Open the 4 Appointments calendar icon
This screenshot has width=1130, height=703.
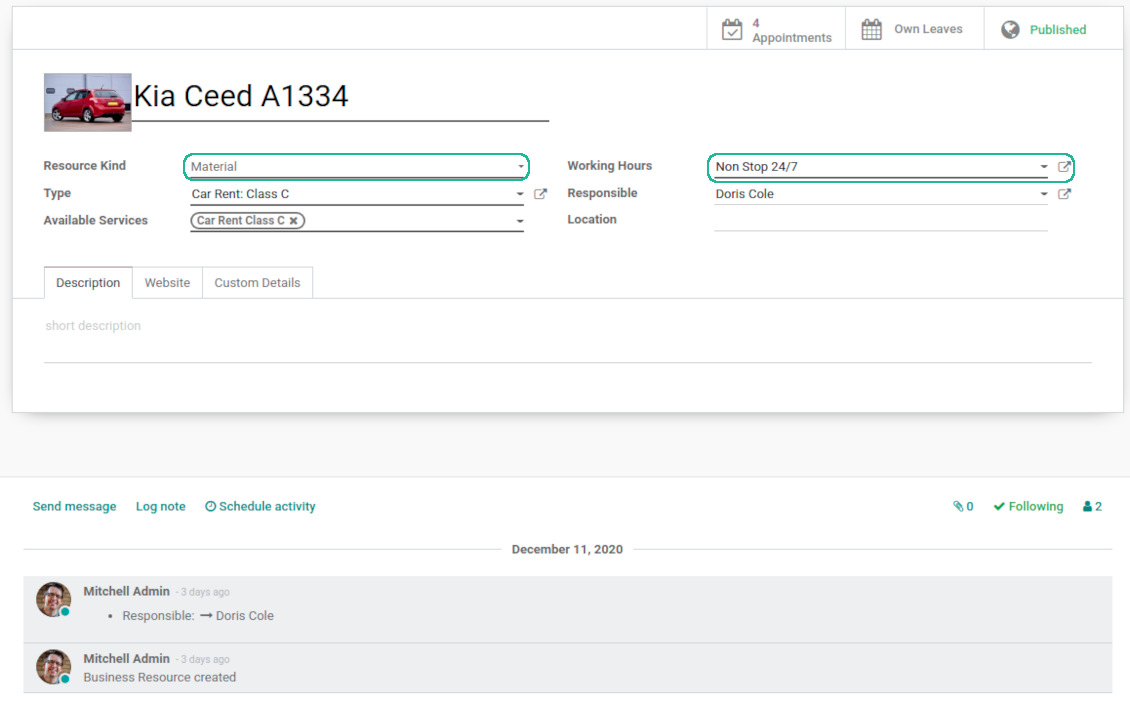tap(732, 29)
